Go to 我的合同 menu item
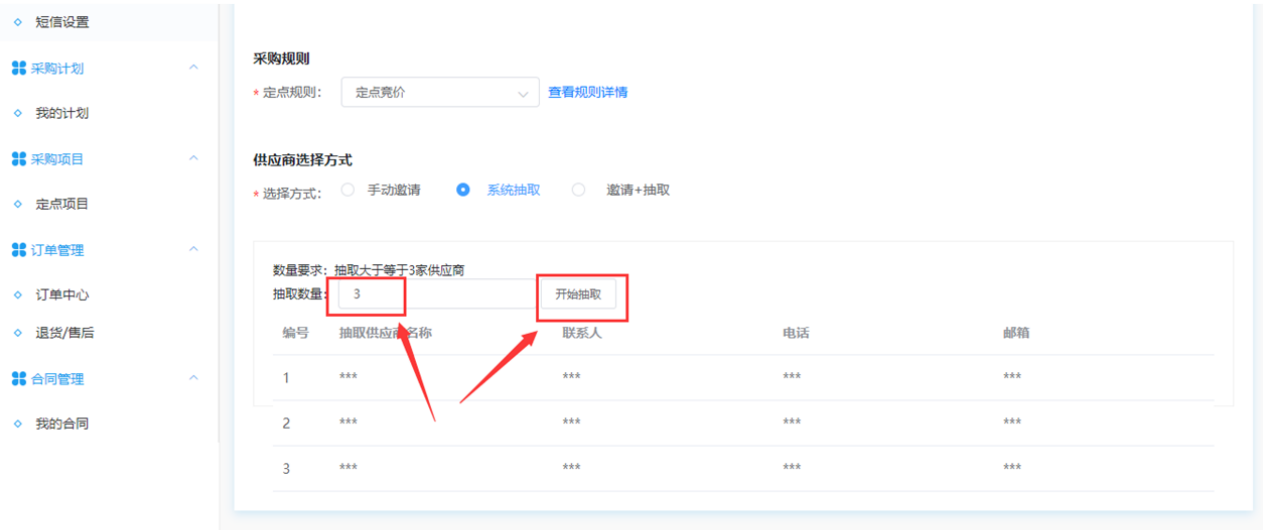 click(x=62, y=424)
